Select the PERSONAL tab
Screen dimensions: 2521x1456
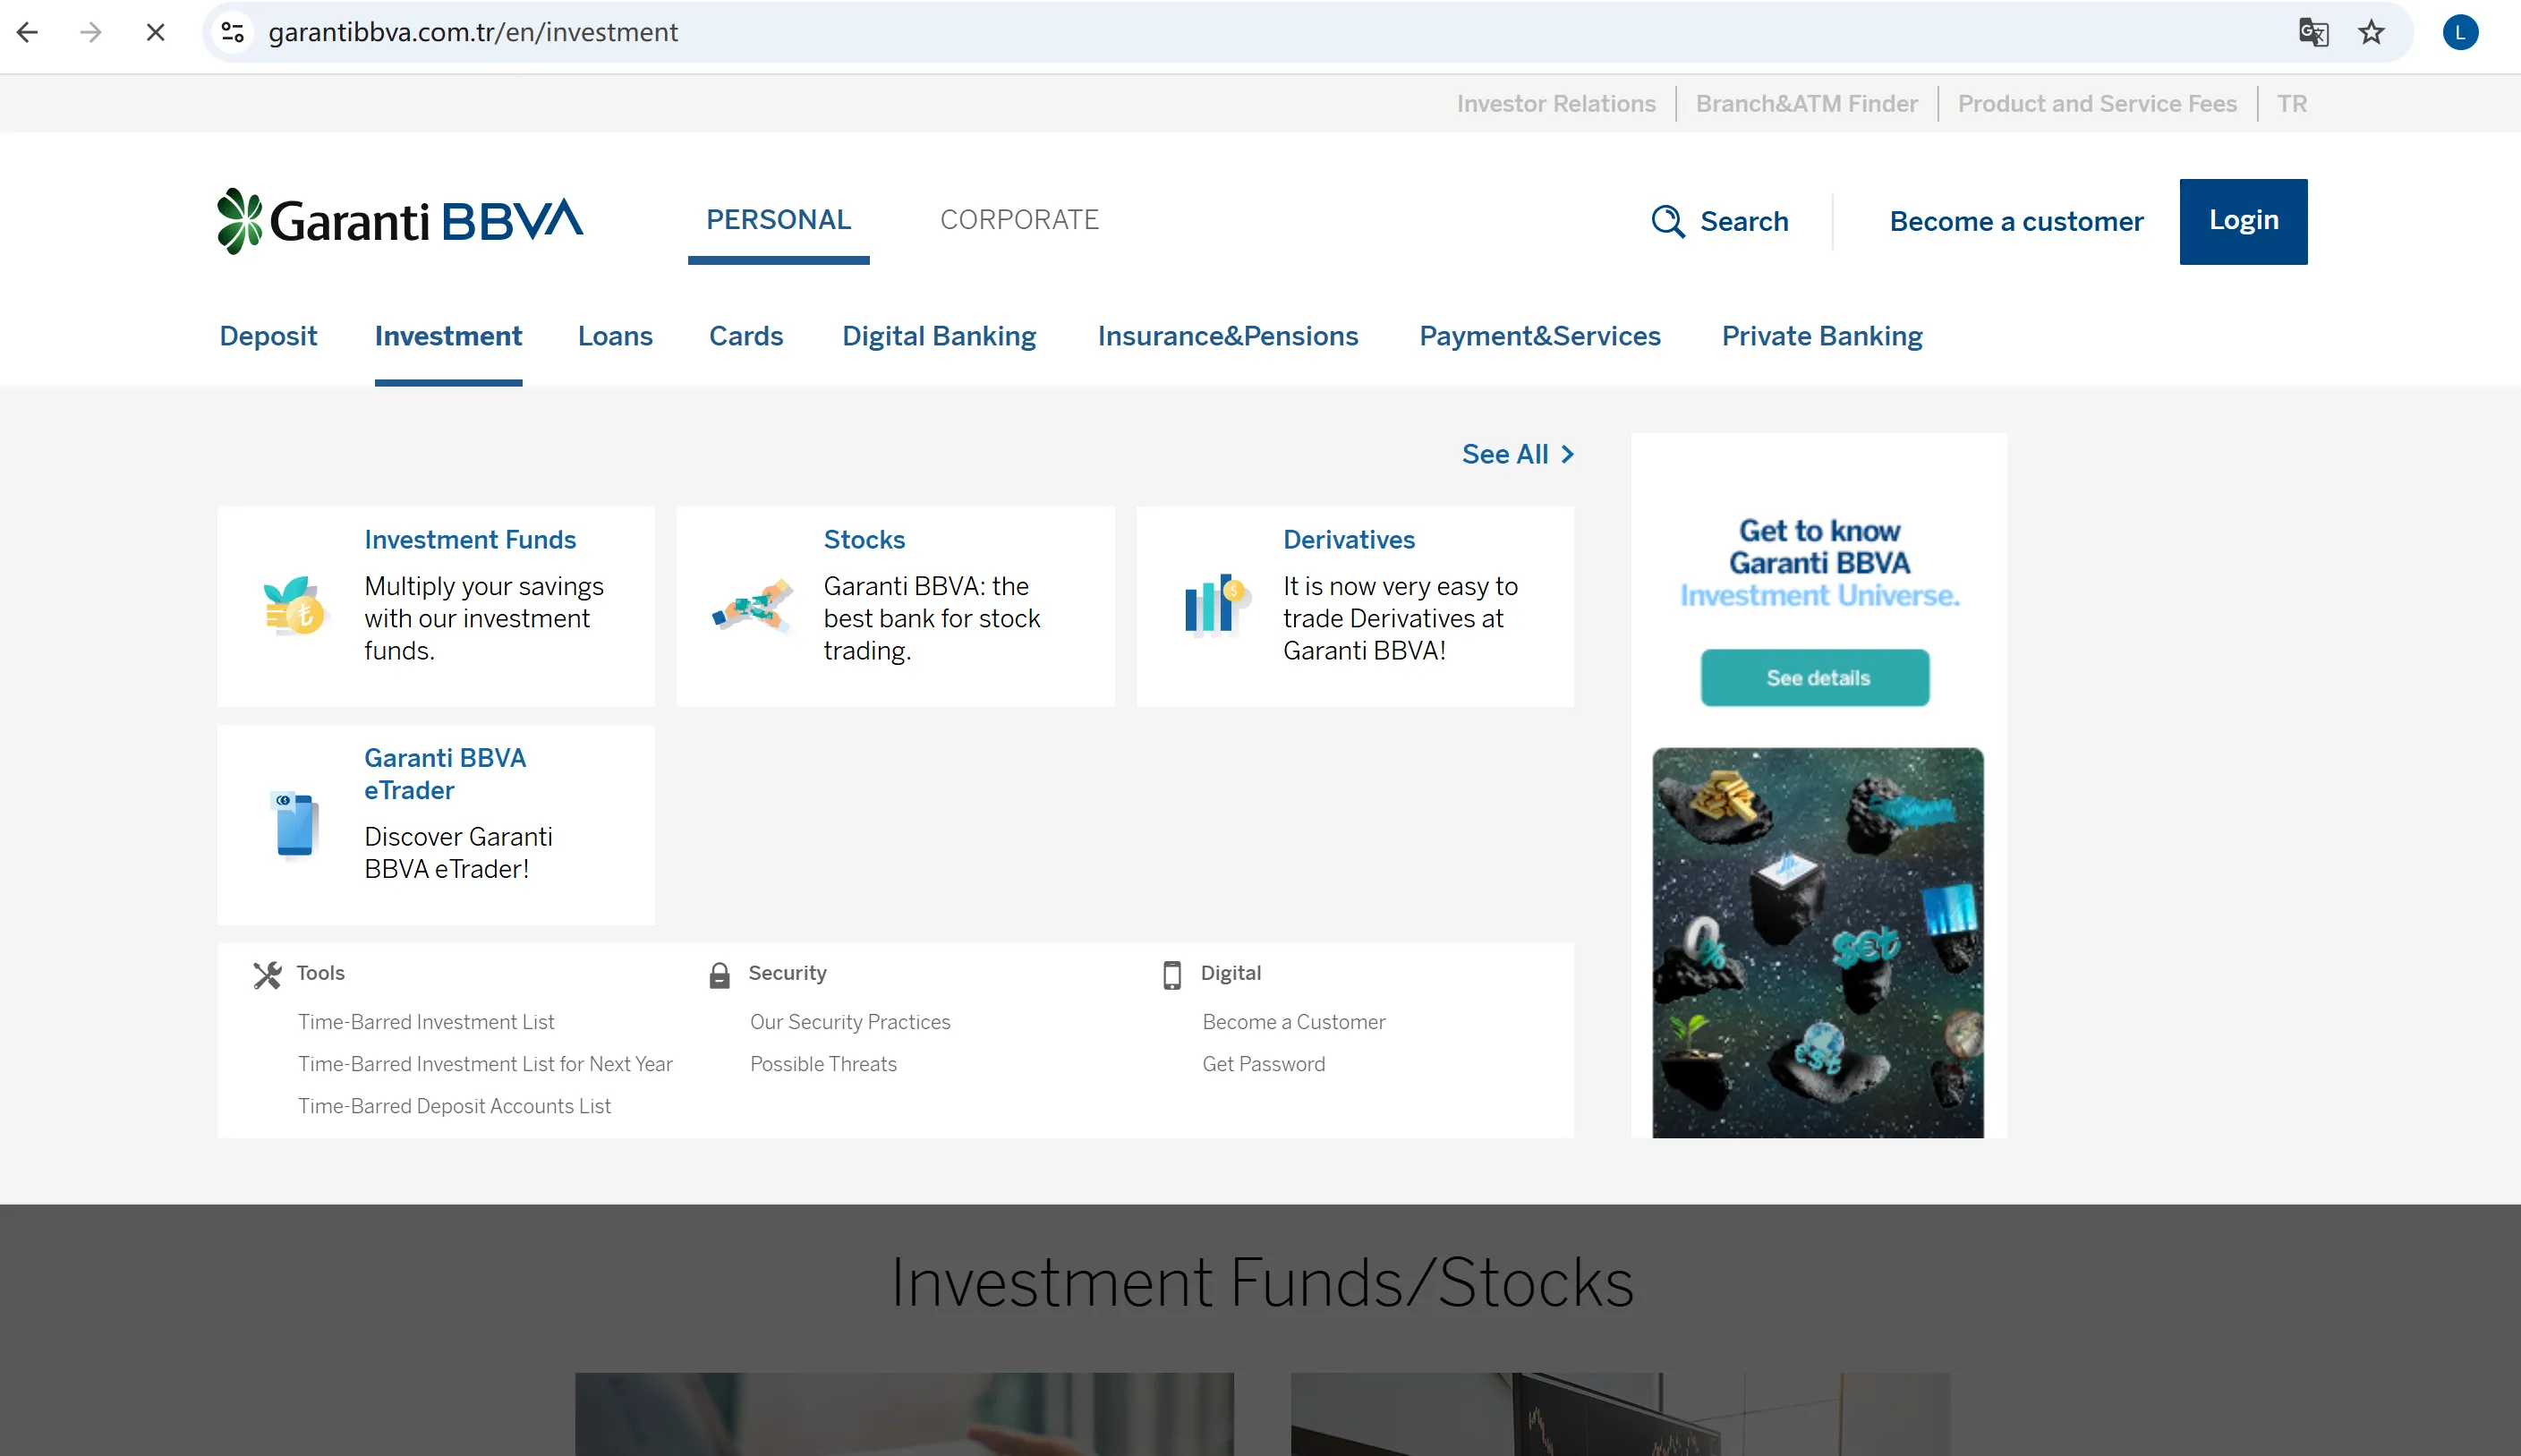point(778,220)
